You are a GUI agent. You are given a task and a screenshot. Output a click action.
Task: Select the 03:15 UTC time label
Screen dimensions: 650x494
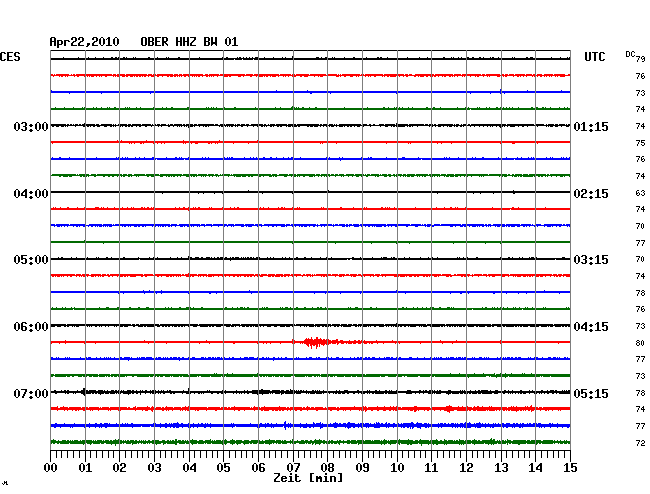click(x=591, y=260)
